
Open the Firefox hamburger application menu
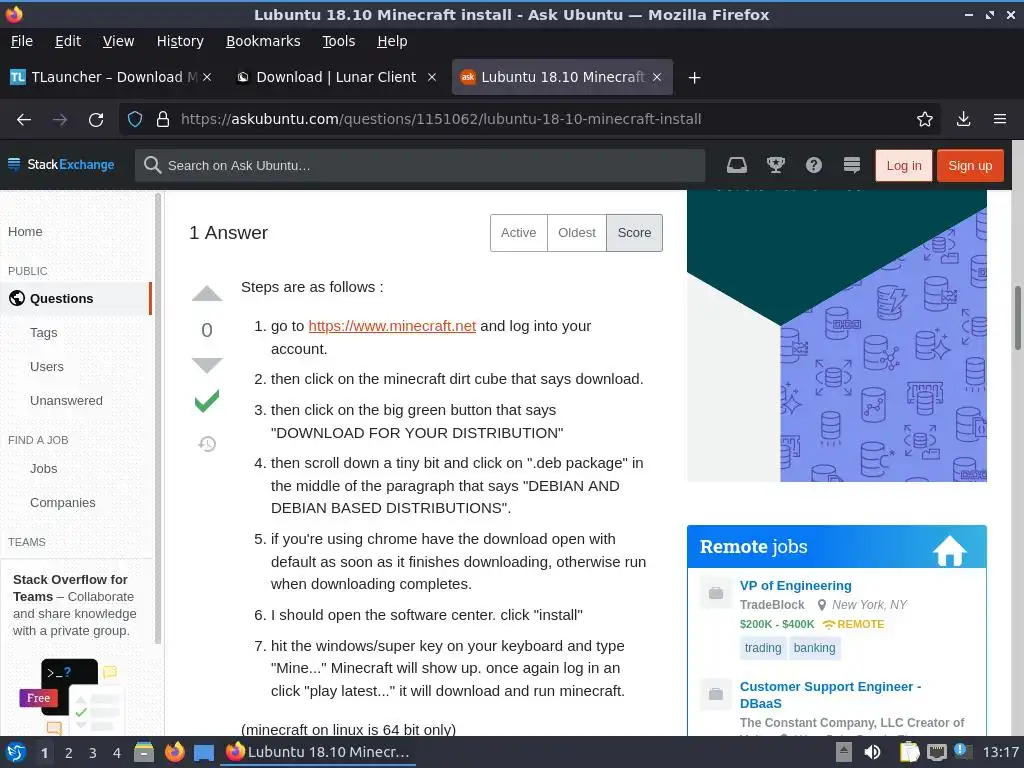pyautogui.click(x=1000, y=119)
